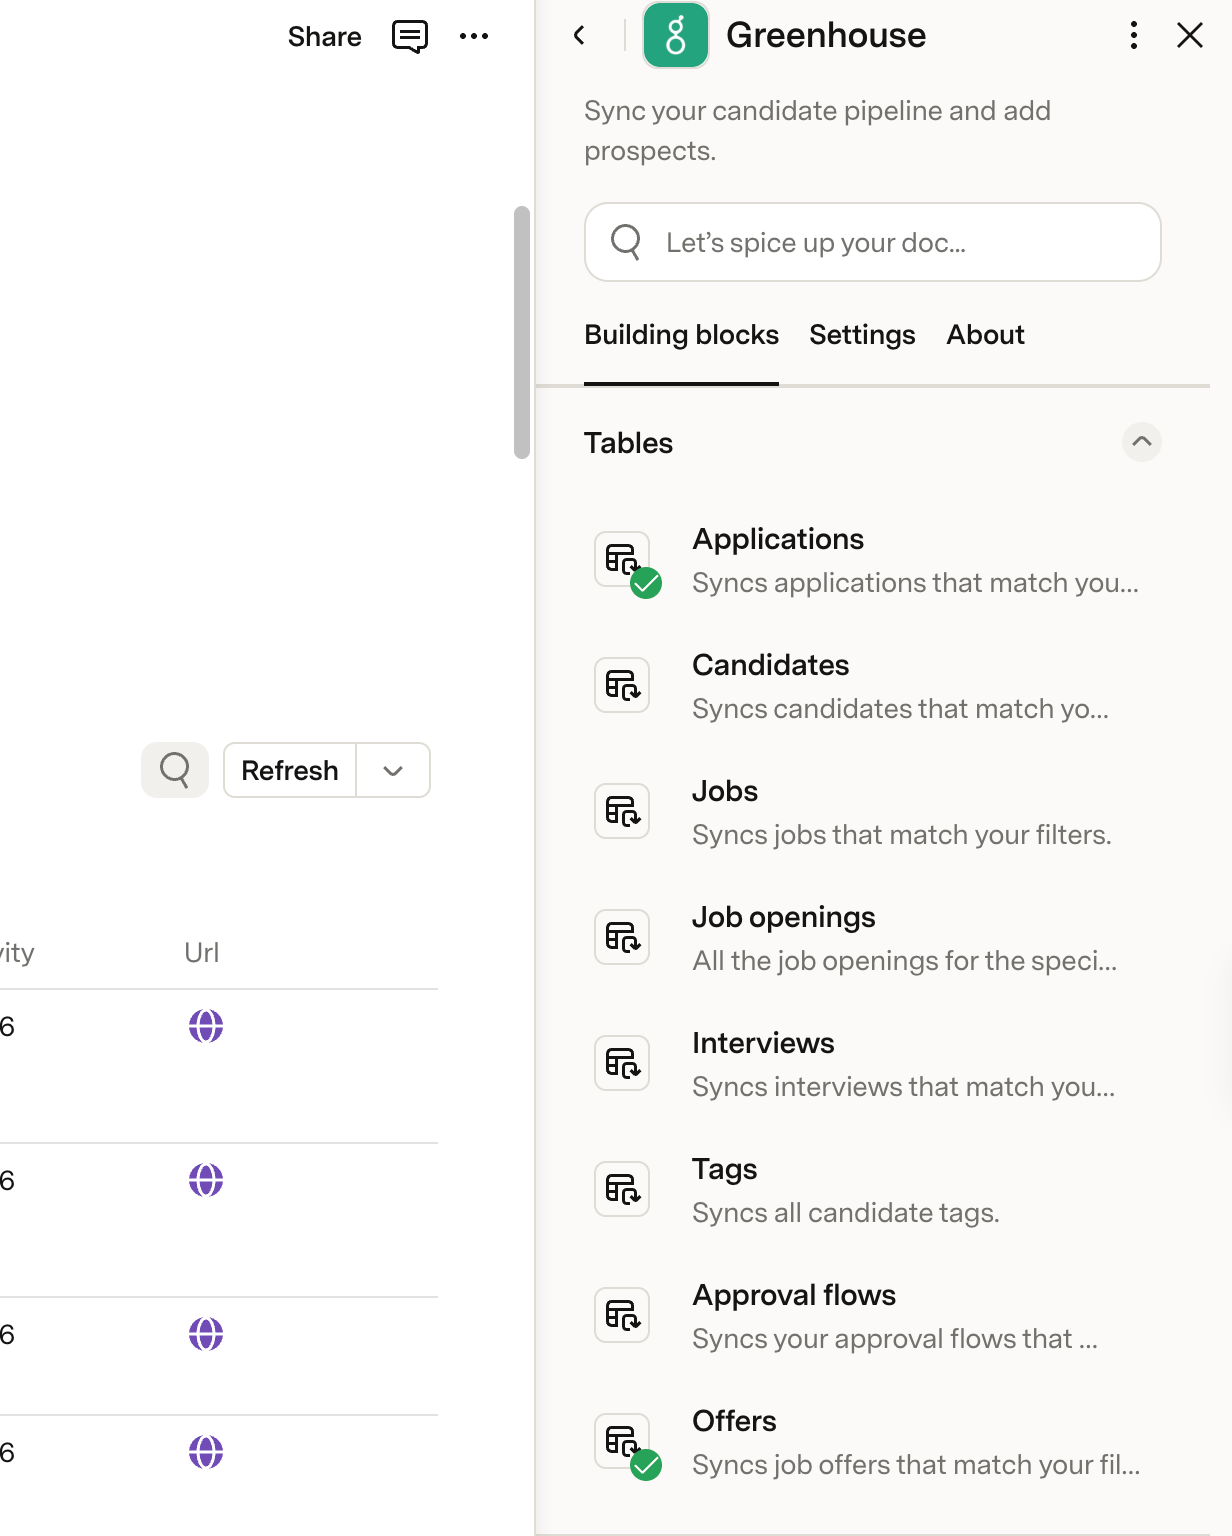Viewport: 1232px width, 1536px height.
Task: Collapse the Tables section
Action: [x=1141, y=442]
